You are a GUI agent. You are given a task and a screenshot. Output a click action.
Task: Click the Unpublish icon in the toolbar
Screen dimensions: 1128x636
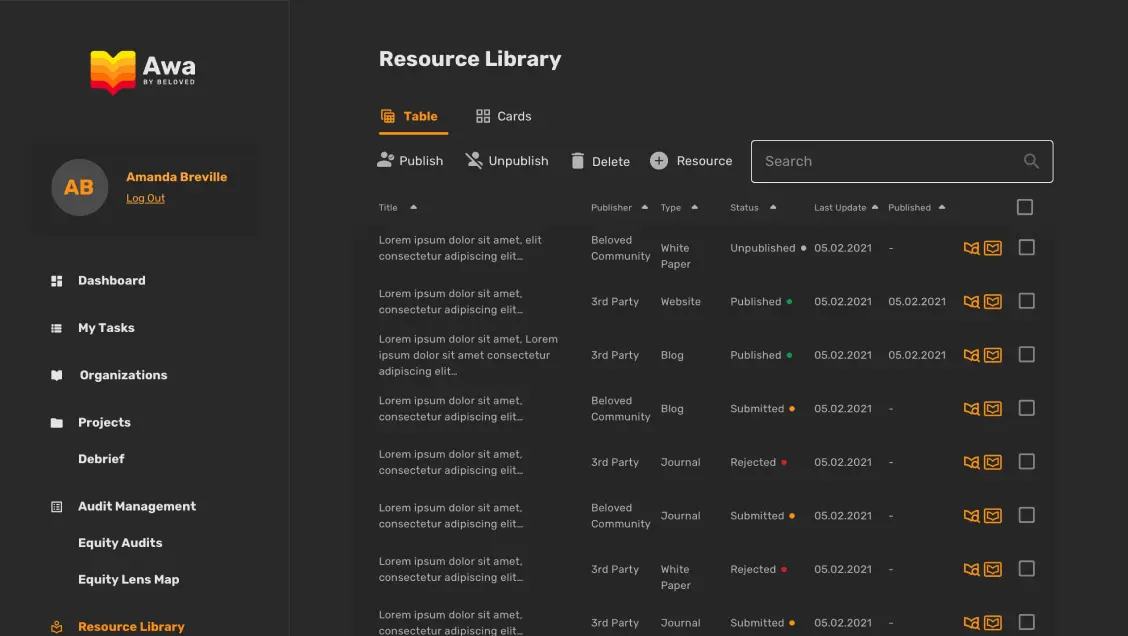point(471,160)
